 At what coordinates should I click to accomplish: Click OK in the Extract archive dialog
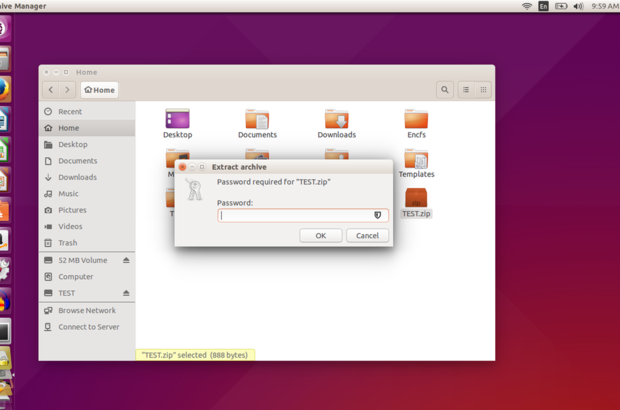tap(320, 235)
